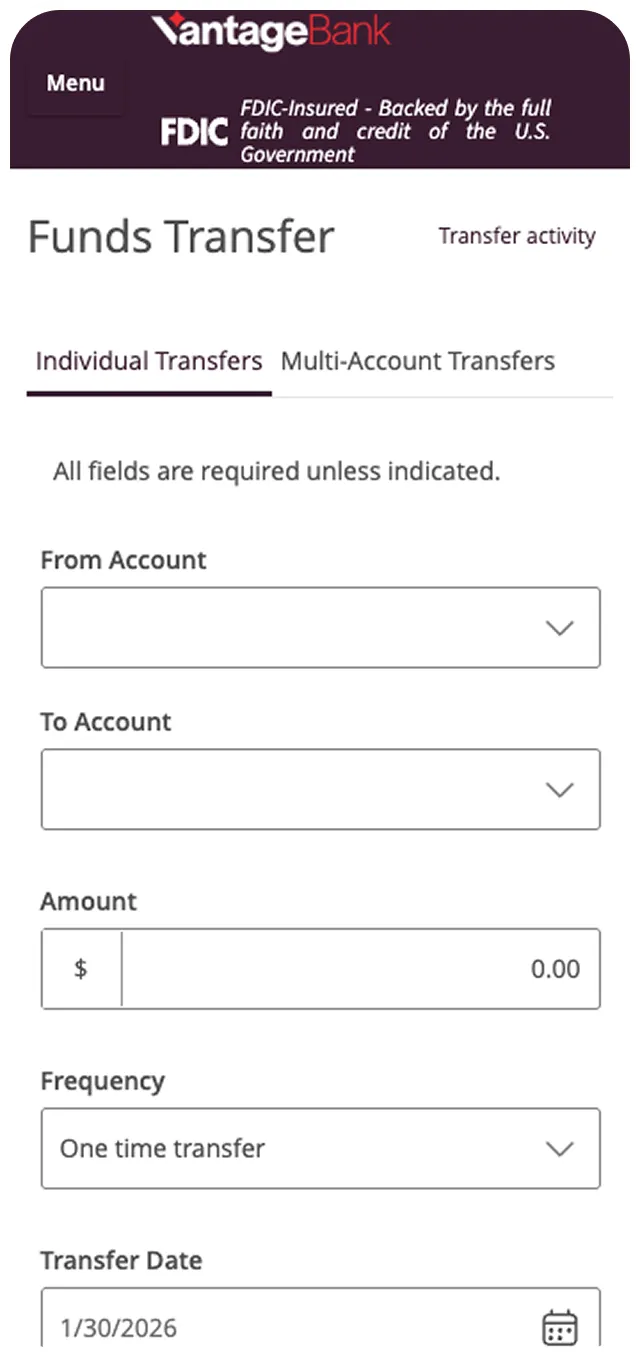Expand the From Account selection list

tap(320, 627)
